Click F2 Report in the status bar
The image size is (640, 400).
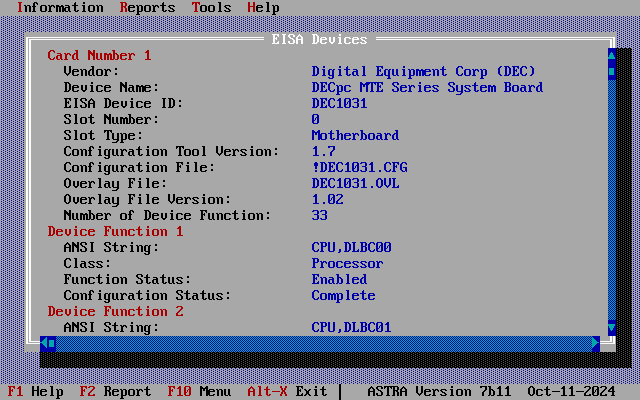click(115, 391)
